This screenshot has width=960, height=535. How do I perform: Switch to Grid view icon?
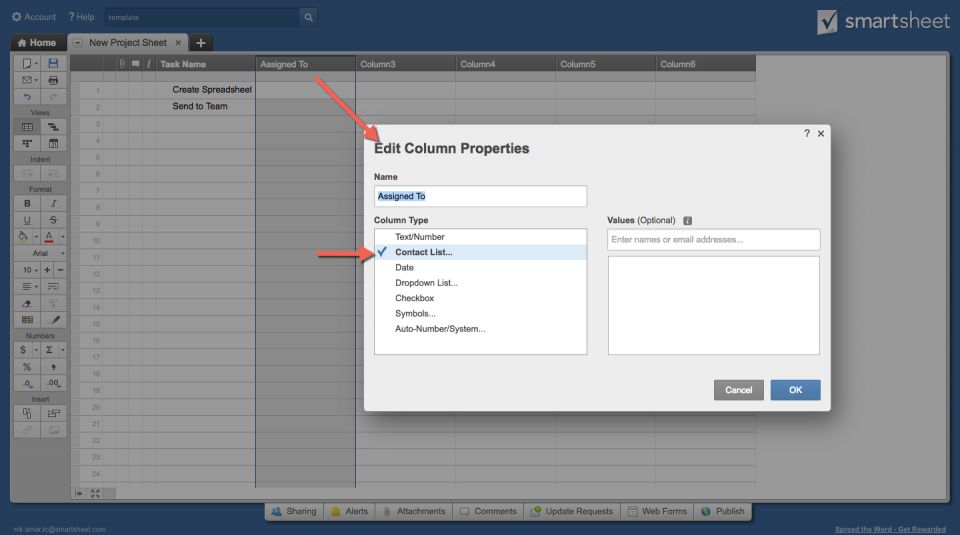pos(27,127)
